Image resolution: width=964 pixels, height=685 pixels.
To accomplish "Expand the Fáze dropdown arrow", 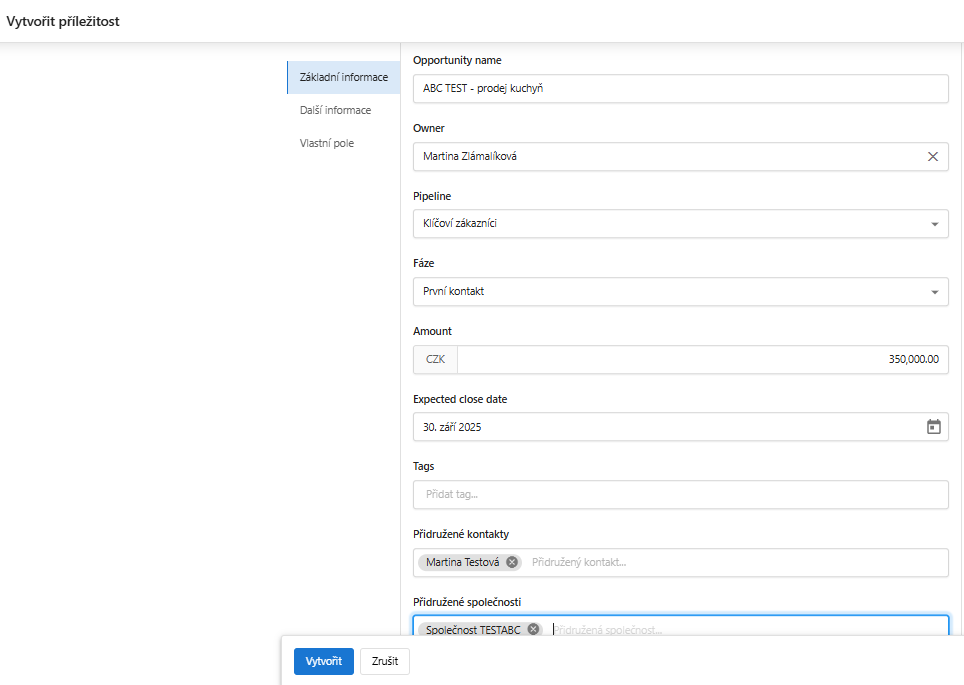I will pos(934,292).
